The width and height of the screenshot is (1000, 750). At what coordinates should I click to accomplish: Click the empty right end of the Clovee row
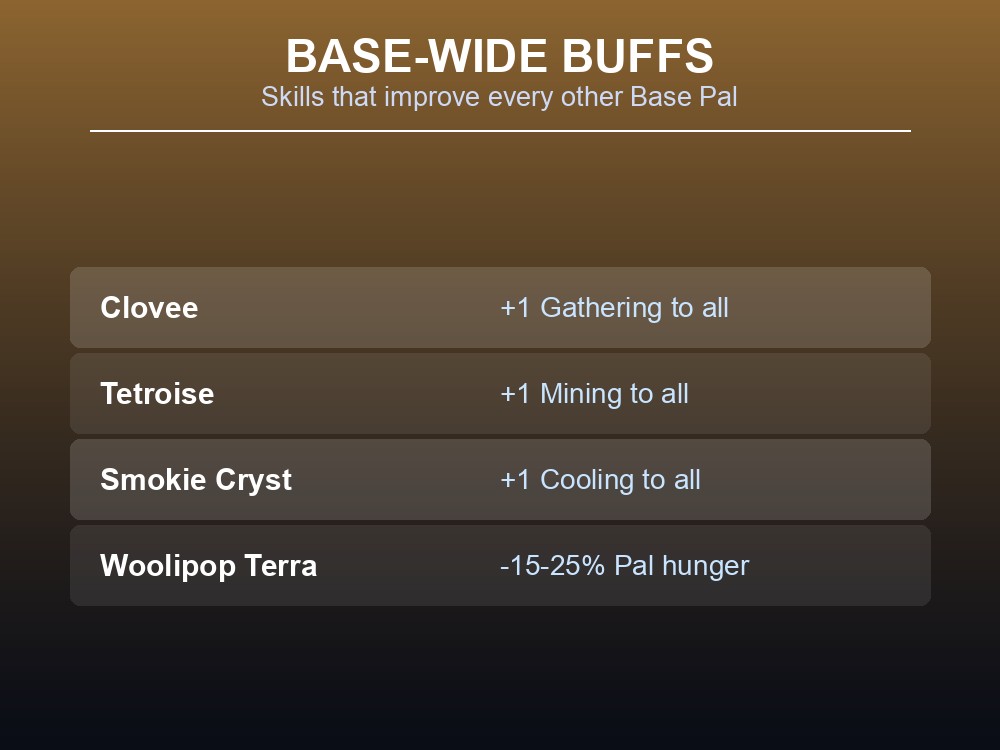click(829, 307)
